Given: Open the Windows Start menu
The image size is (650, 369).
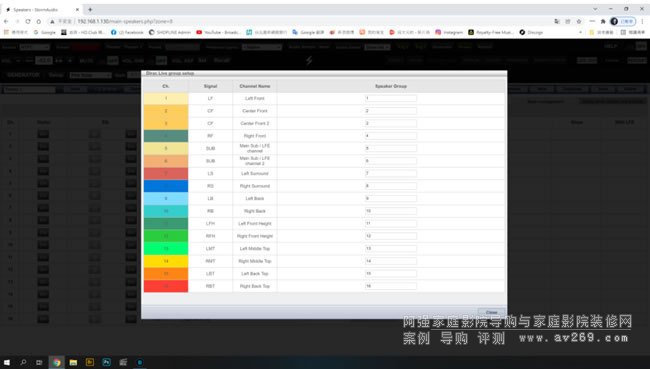Looking at the screenshot, I should coord(7,362).
